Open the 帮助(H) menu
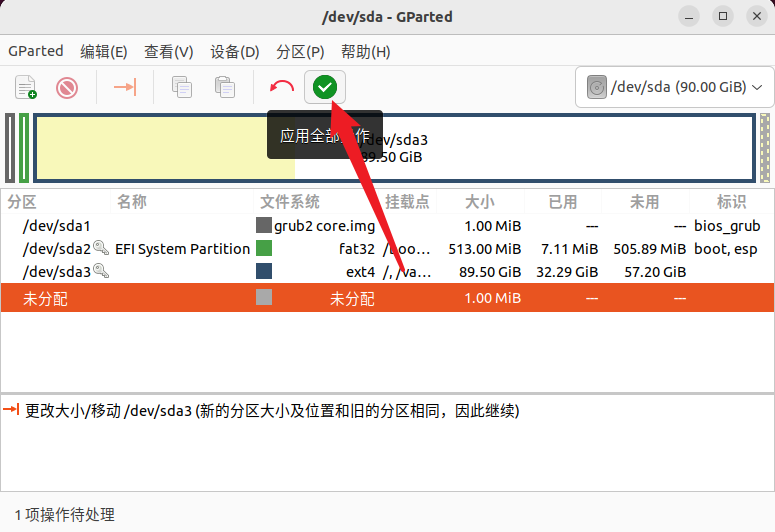This screenshot has width=775, height=532. tap(365, 52)
